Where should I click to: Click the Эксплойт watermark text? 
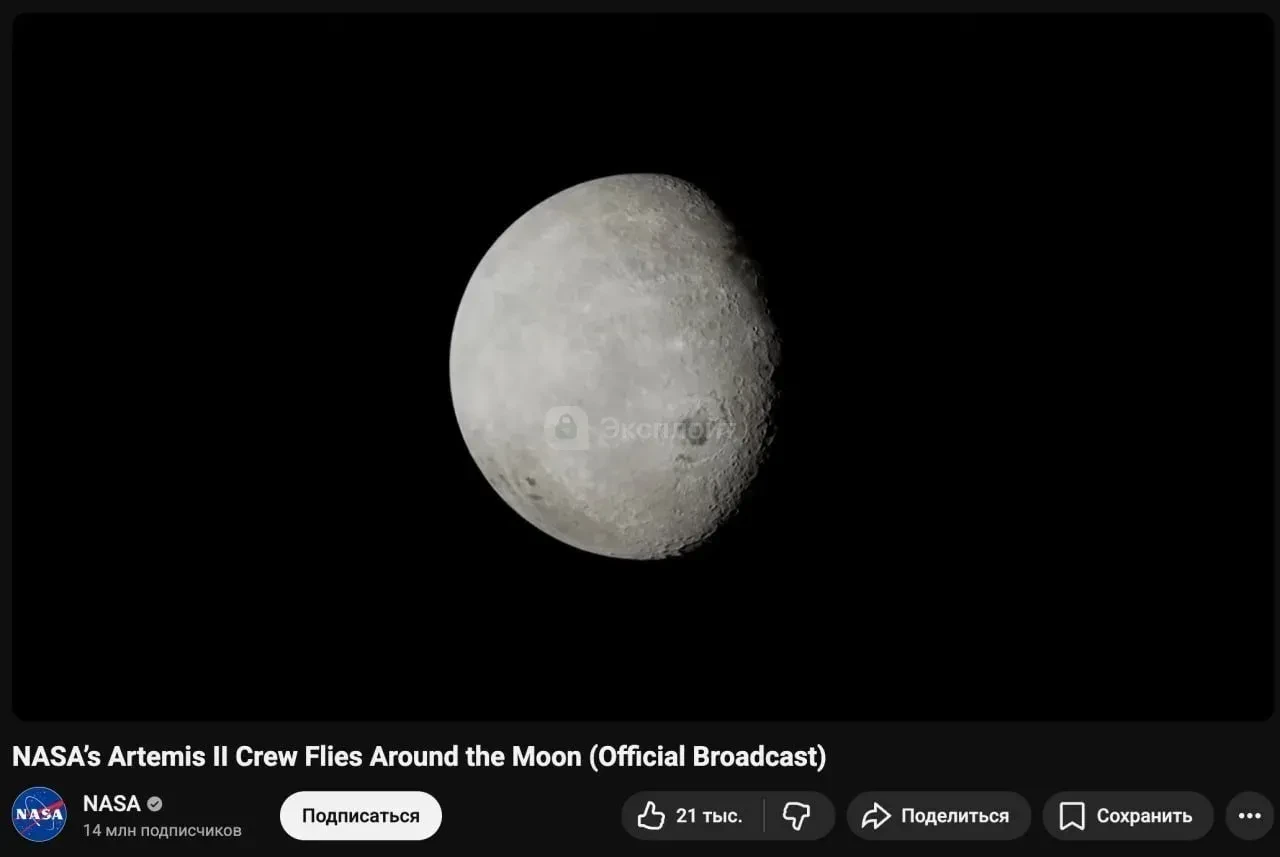click(x=665, y=430)
